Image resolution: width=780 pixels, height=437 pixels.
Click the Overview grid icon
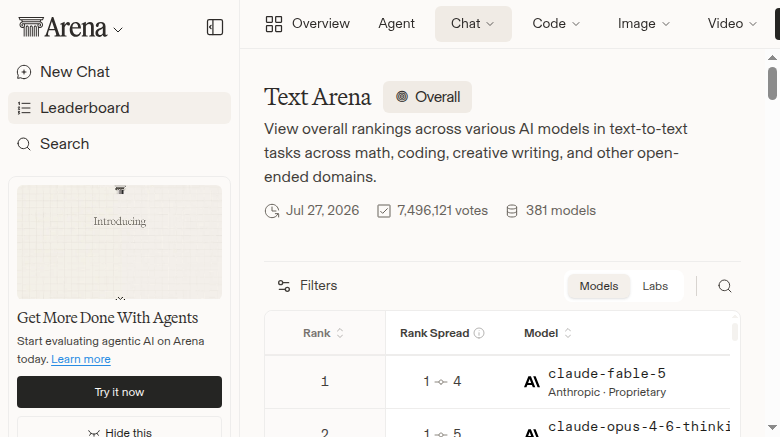[x=274, y=24]
